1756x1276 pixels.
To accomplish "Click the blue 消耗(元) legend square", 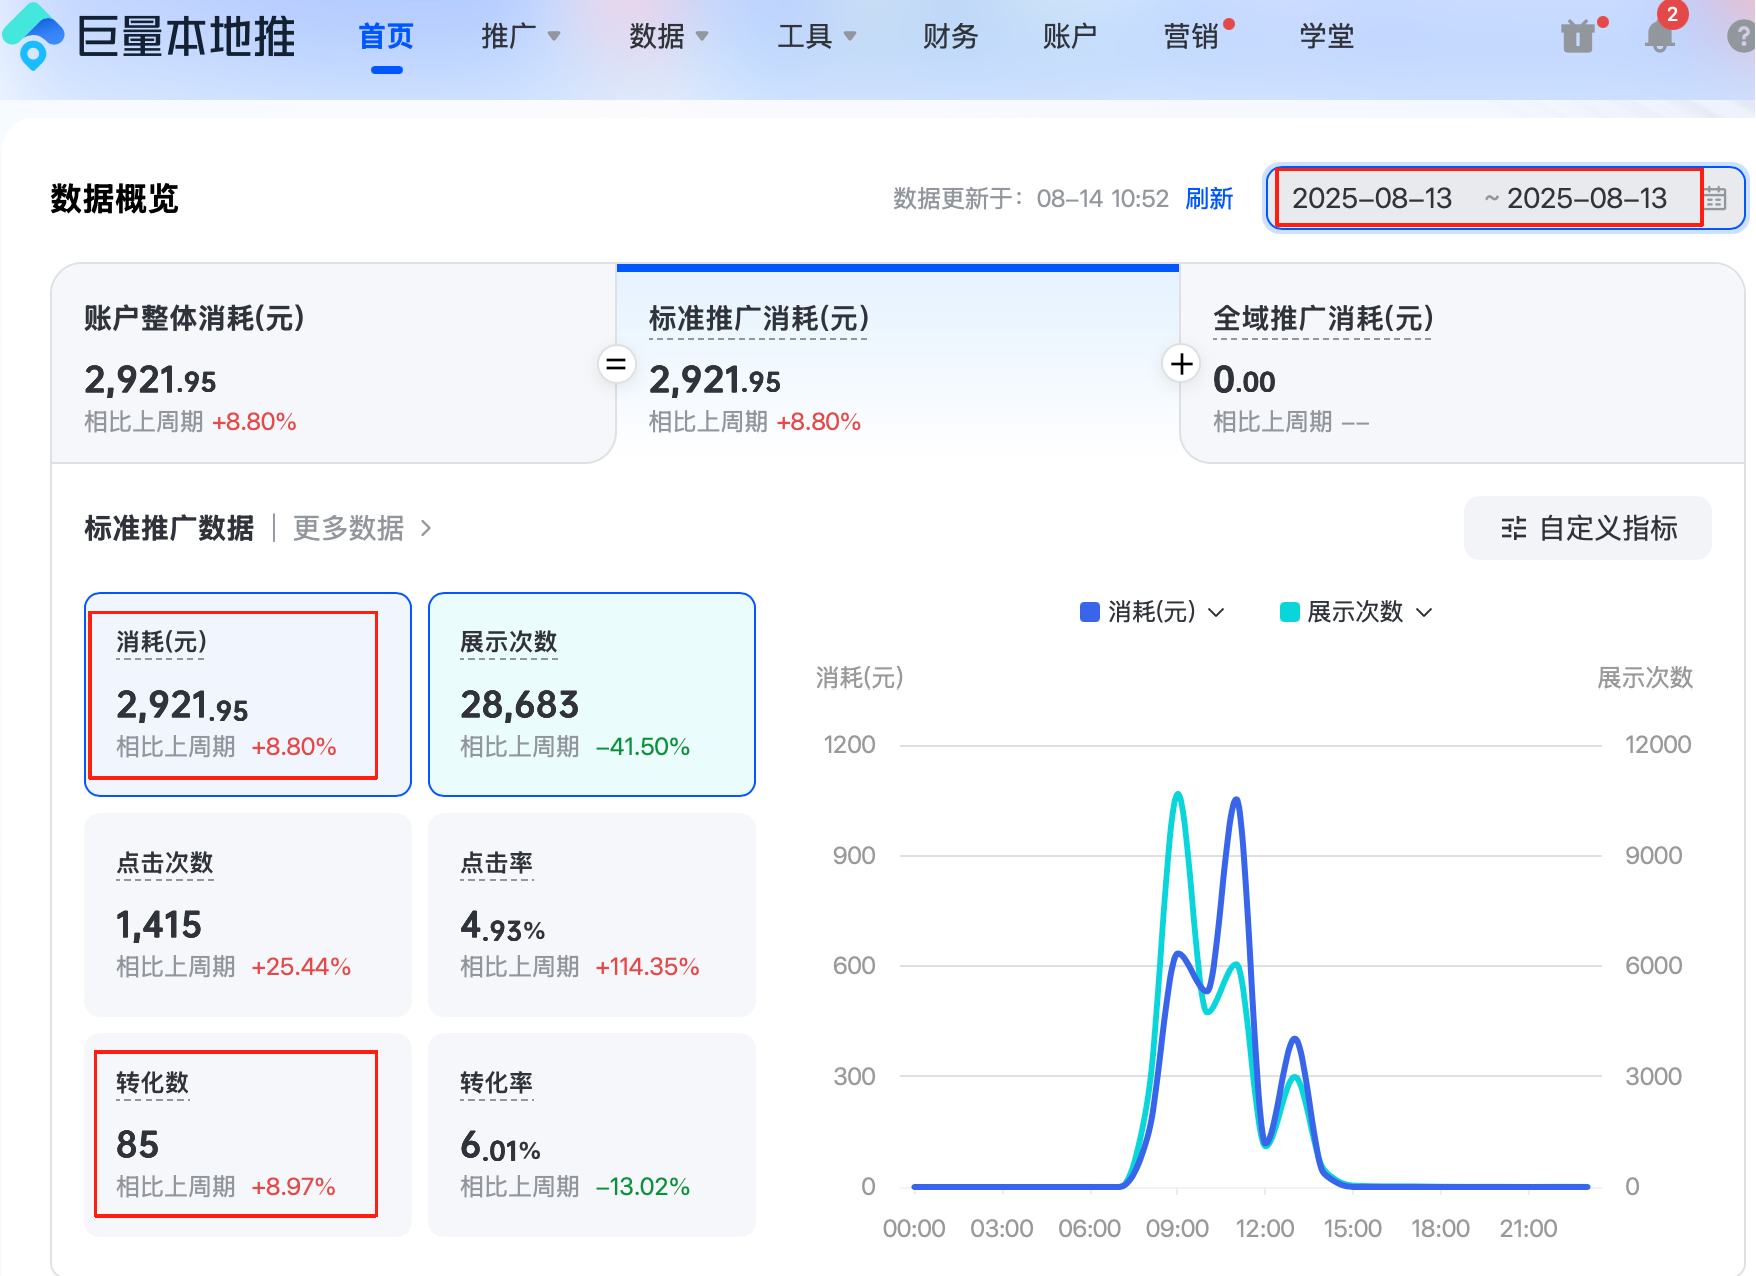I will (1090, 612).
